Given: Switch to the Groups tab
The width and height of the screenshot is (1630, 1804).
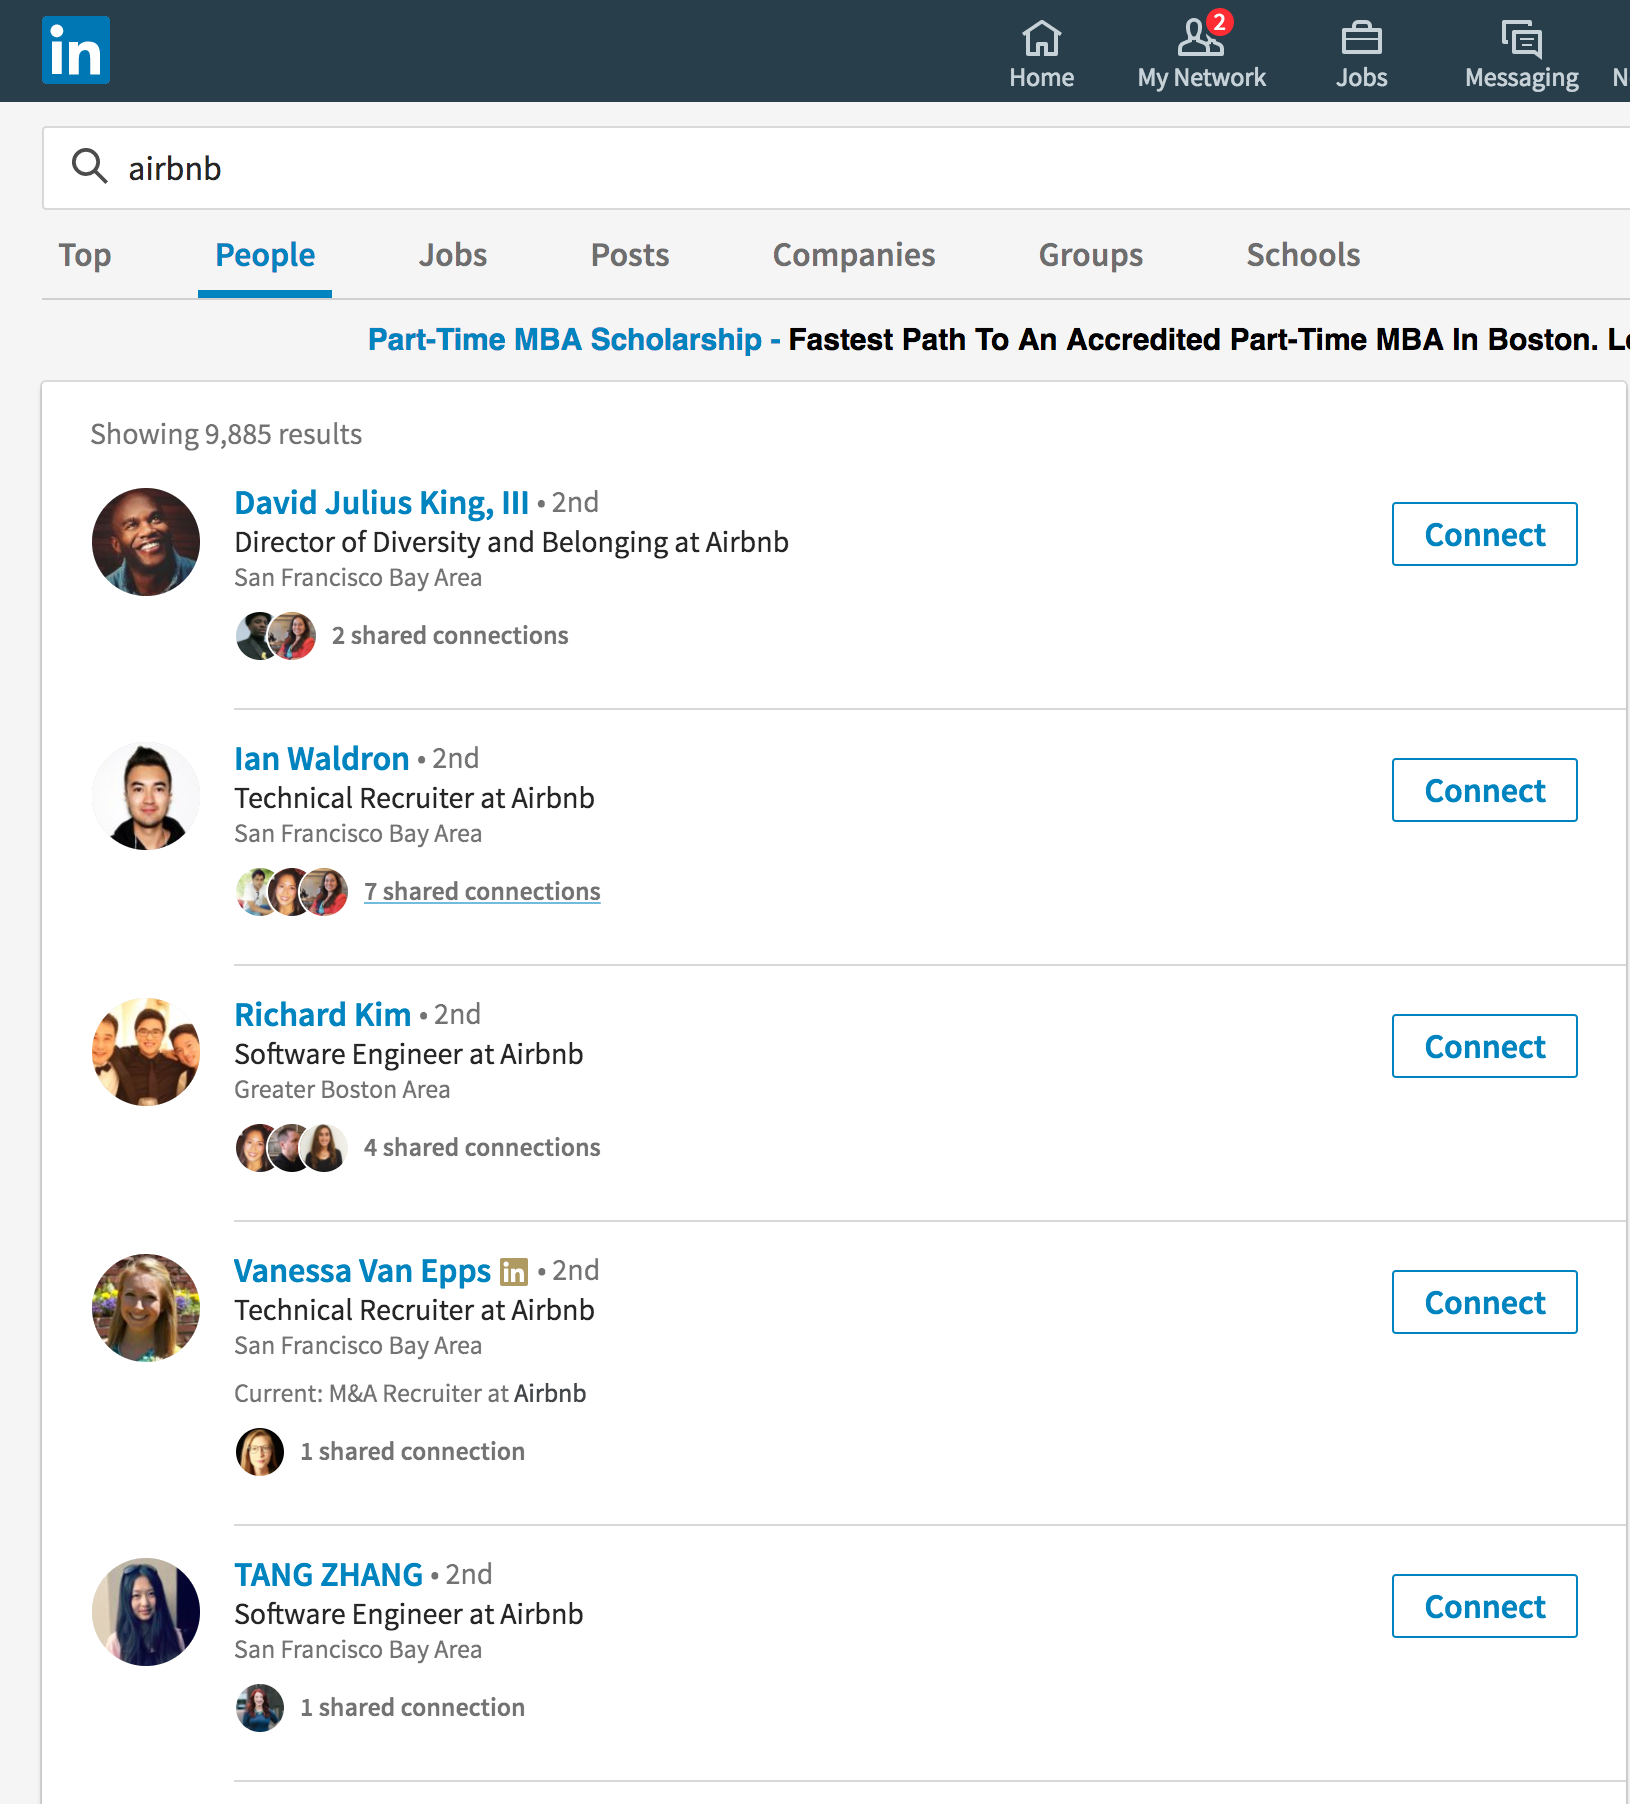Looking at the screenshot, I should 1091,255.
